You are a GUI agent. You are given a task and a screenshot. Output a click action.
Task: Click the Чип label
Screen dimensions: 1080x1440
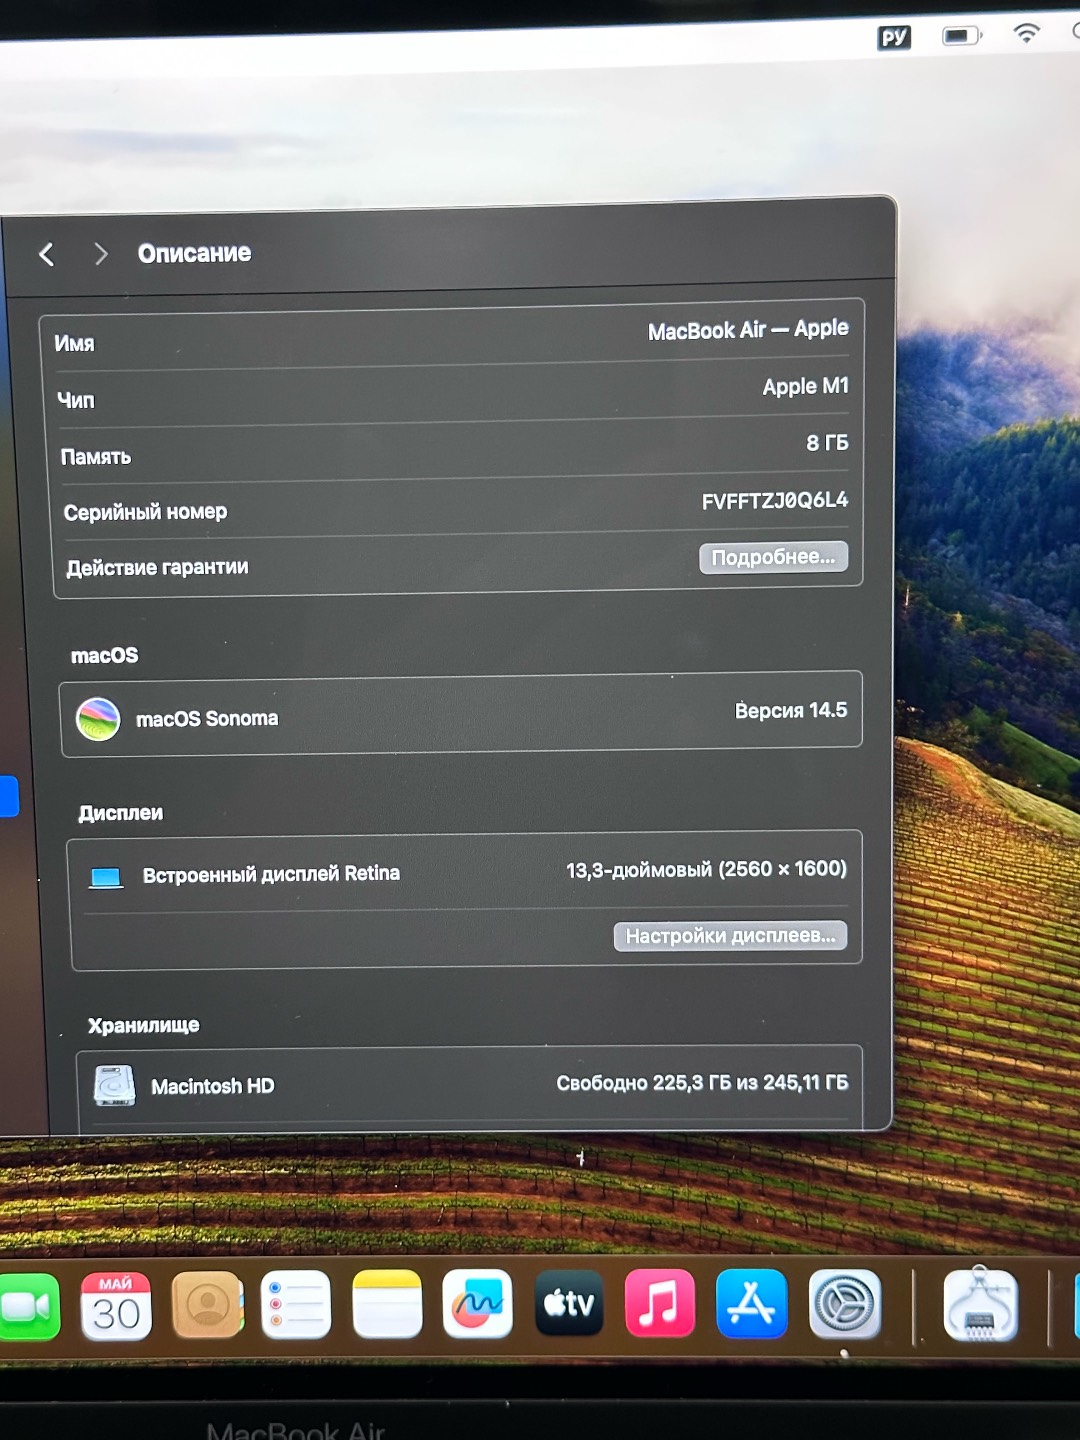click(76, 400)
